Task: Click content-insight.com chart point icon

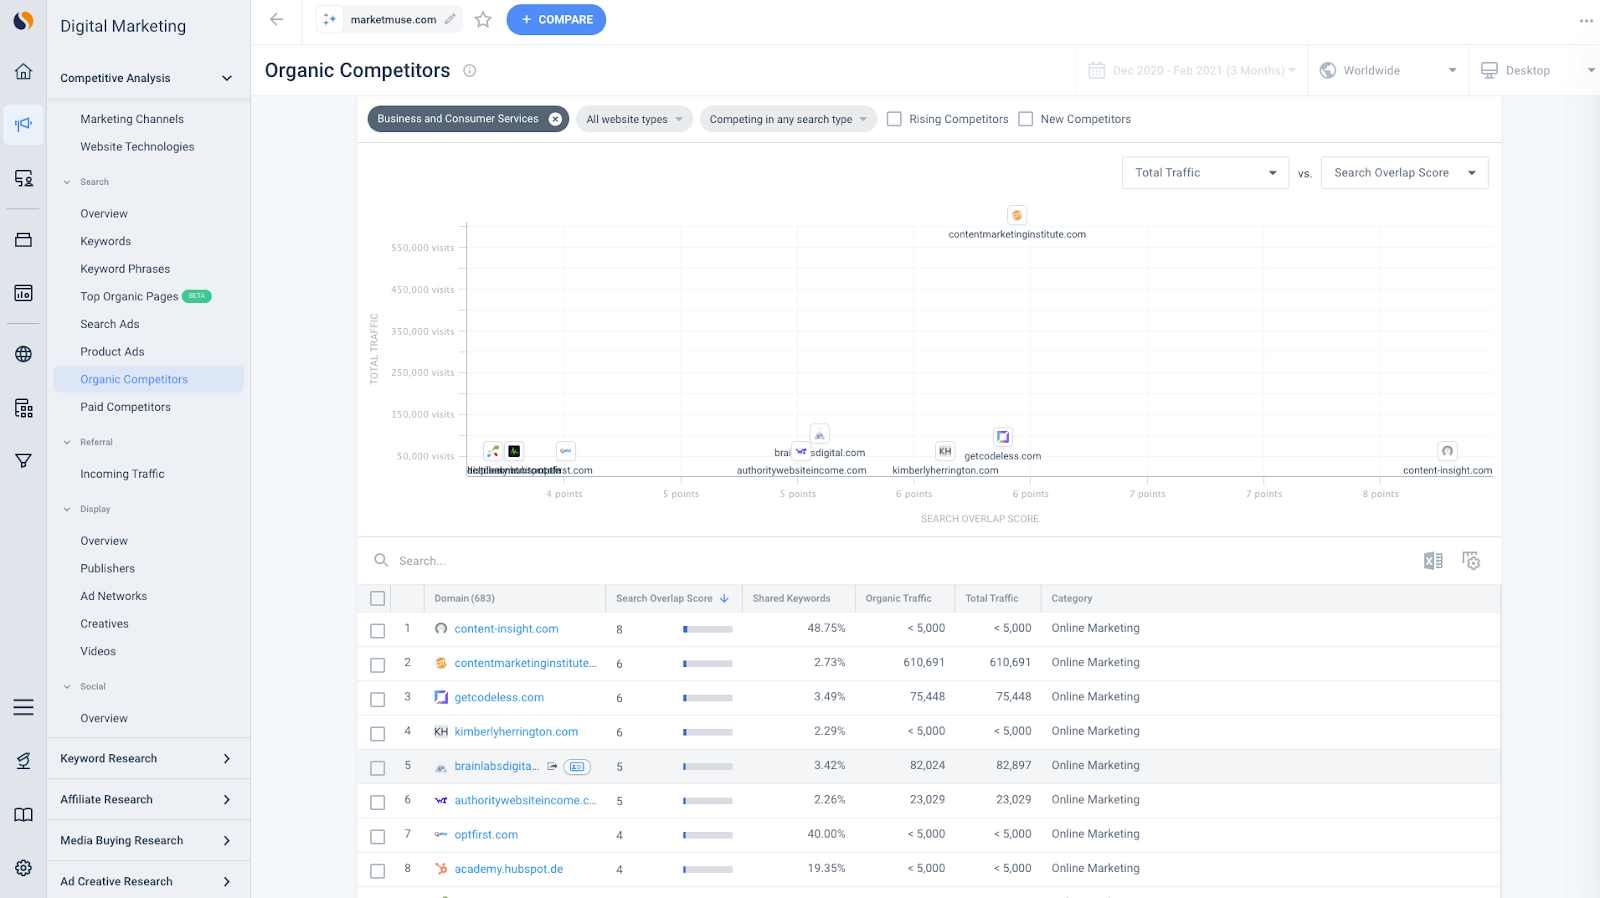Action: (1447, 451)
